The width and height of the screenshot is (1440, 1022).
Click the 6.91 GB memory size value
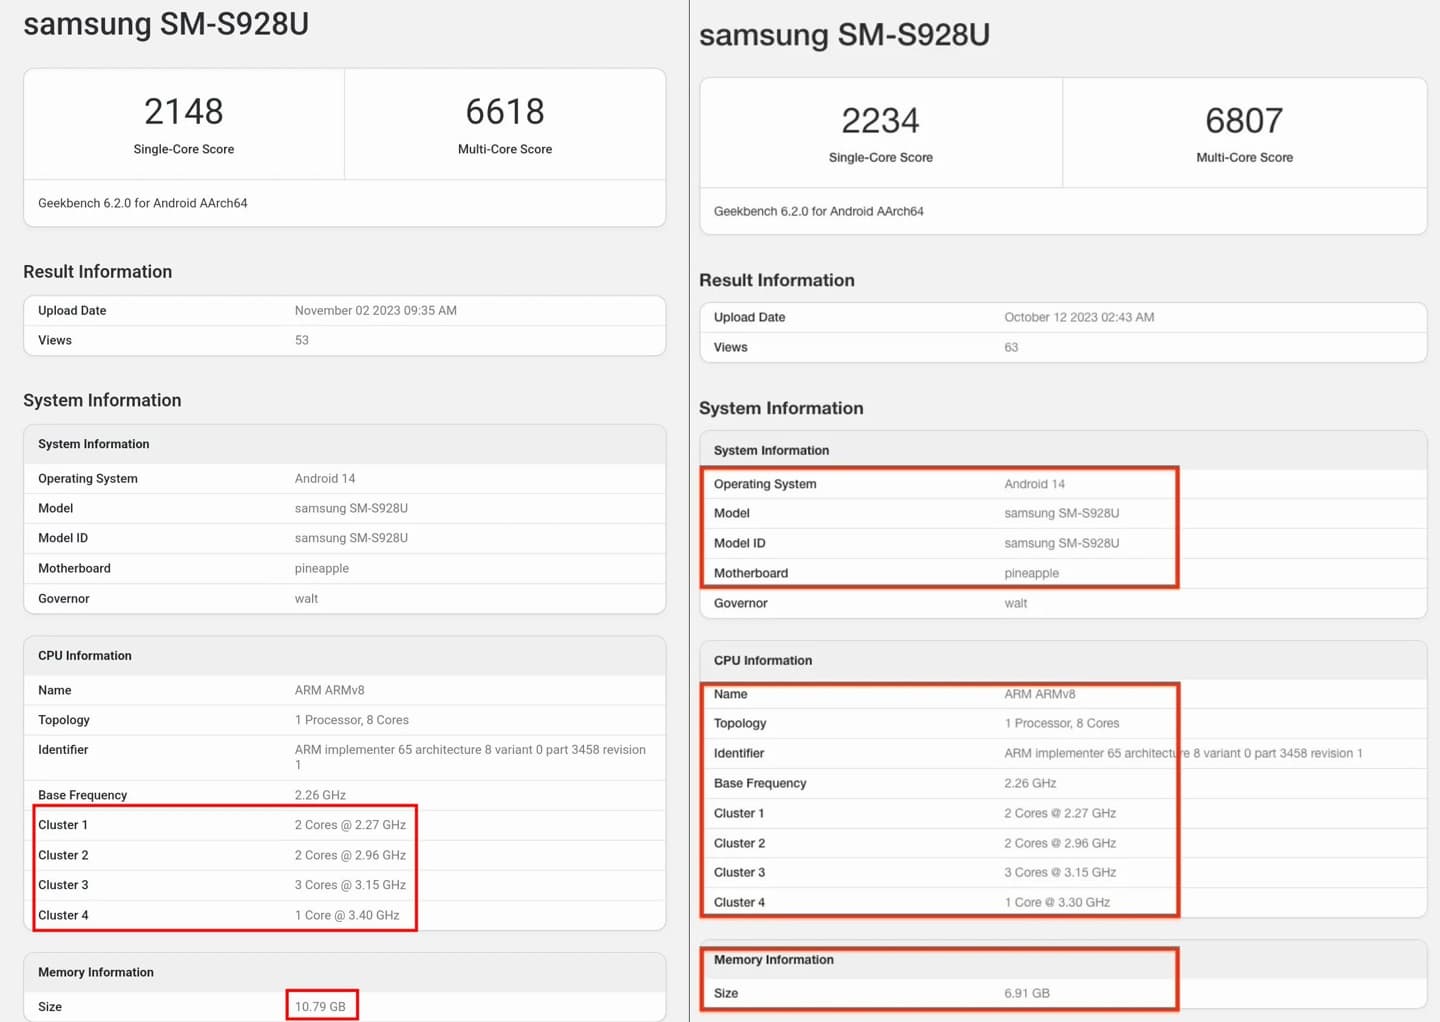1027,993
